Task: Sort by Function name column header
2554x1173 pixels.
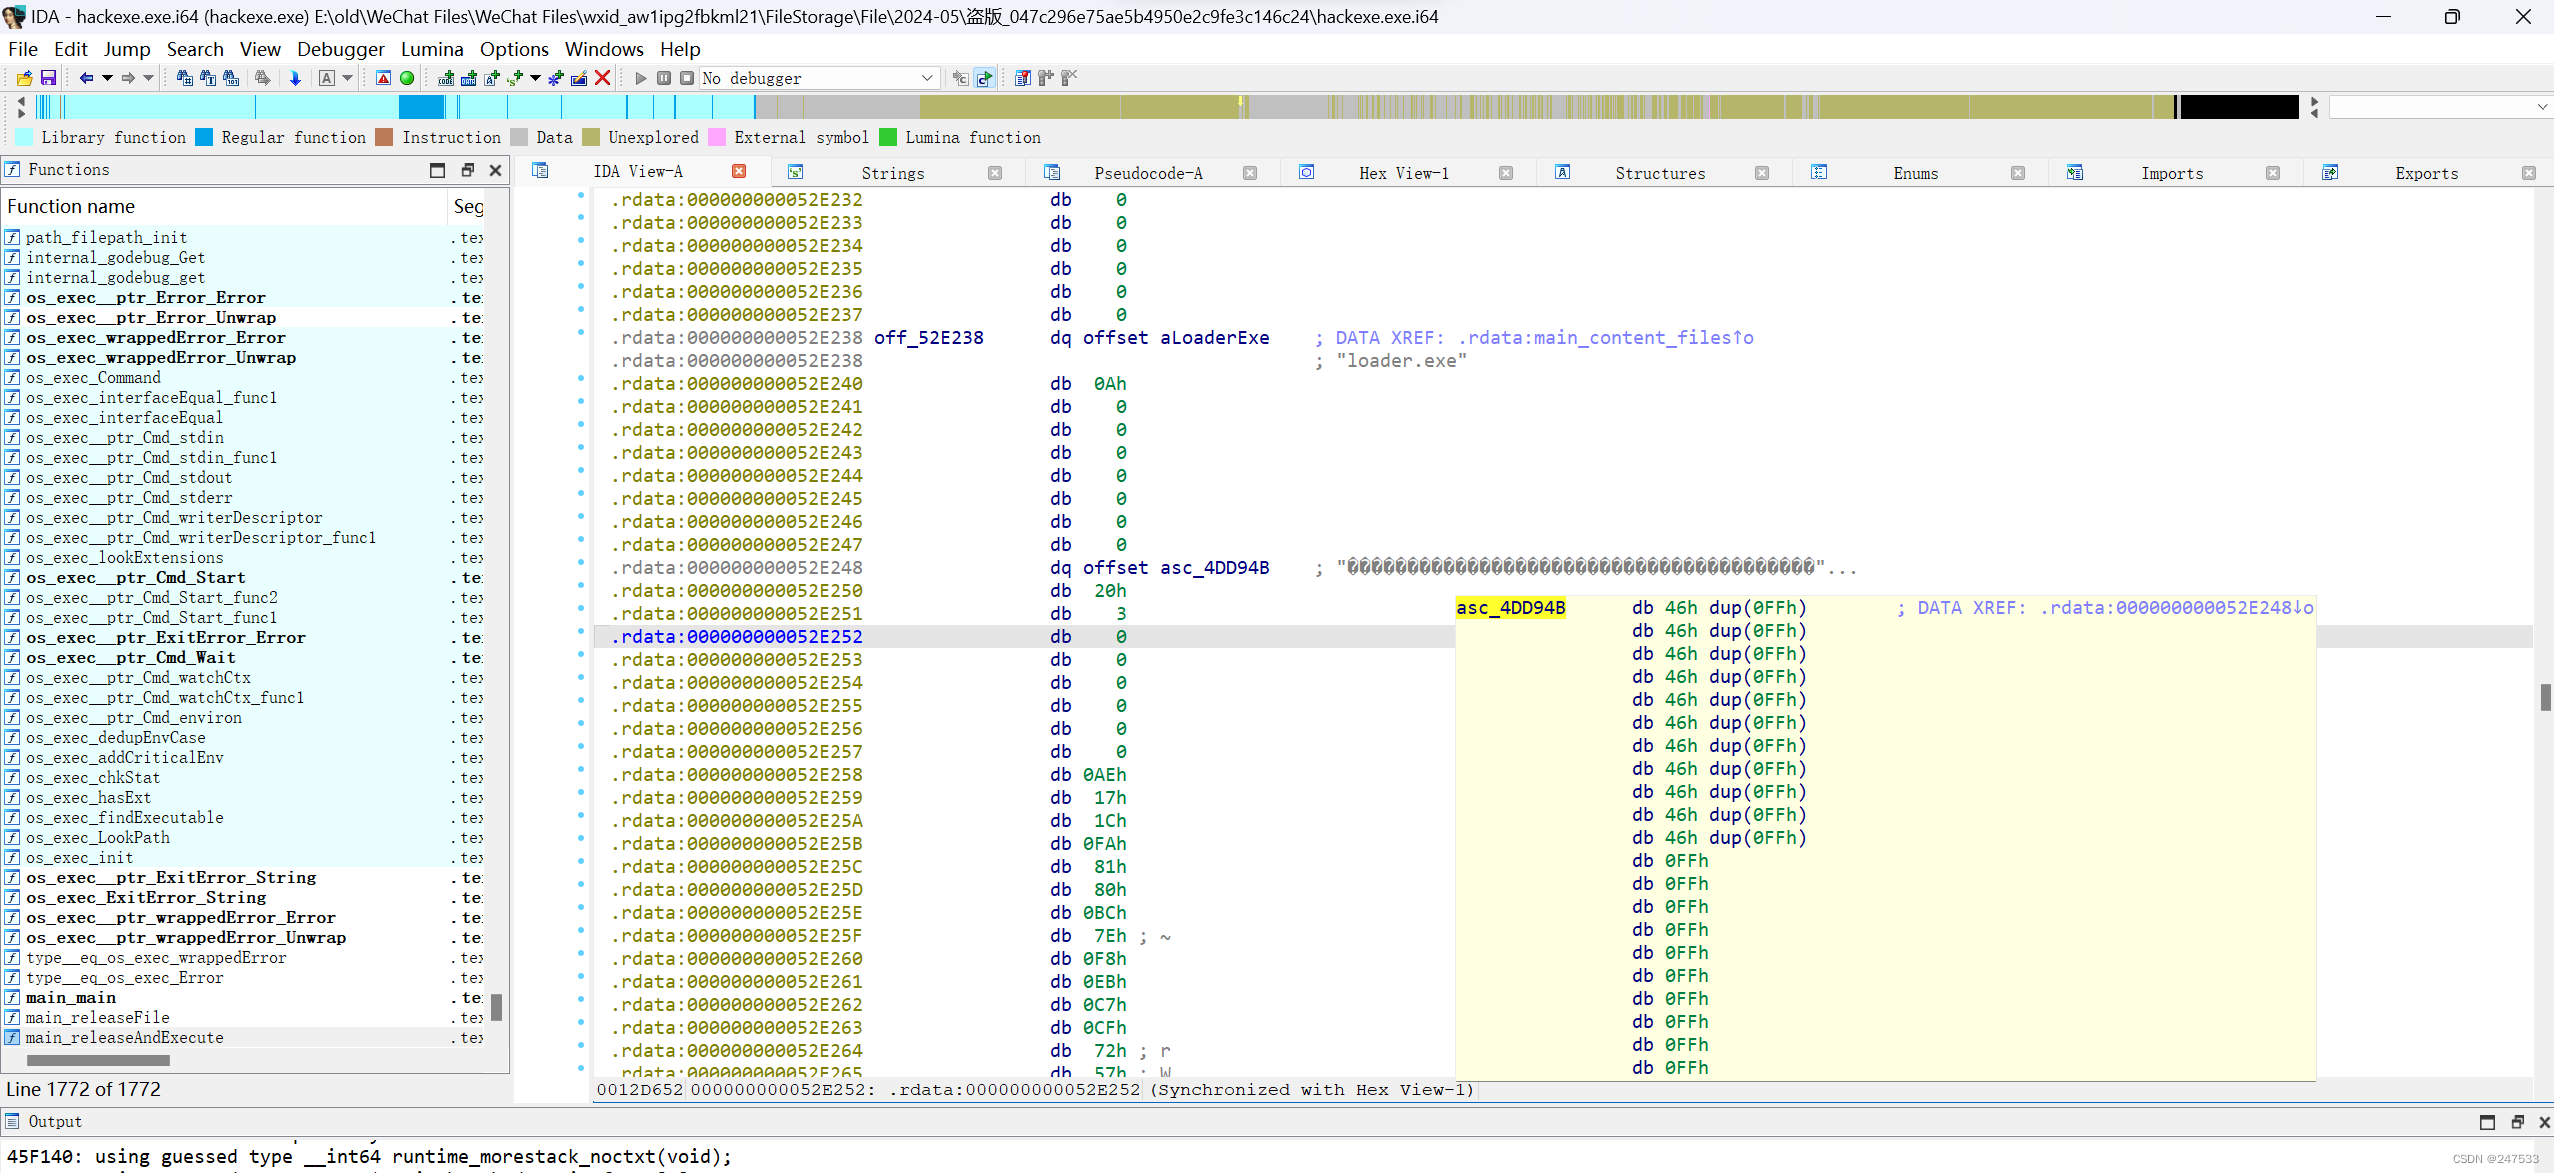Action: point(224,206)
